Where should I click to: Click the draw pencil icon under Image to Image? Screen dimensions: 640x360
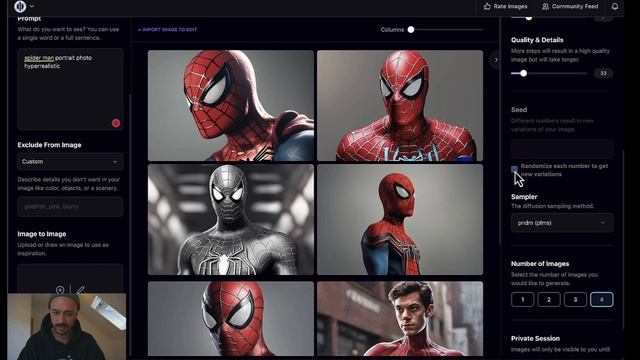click(80, 290)
